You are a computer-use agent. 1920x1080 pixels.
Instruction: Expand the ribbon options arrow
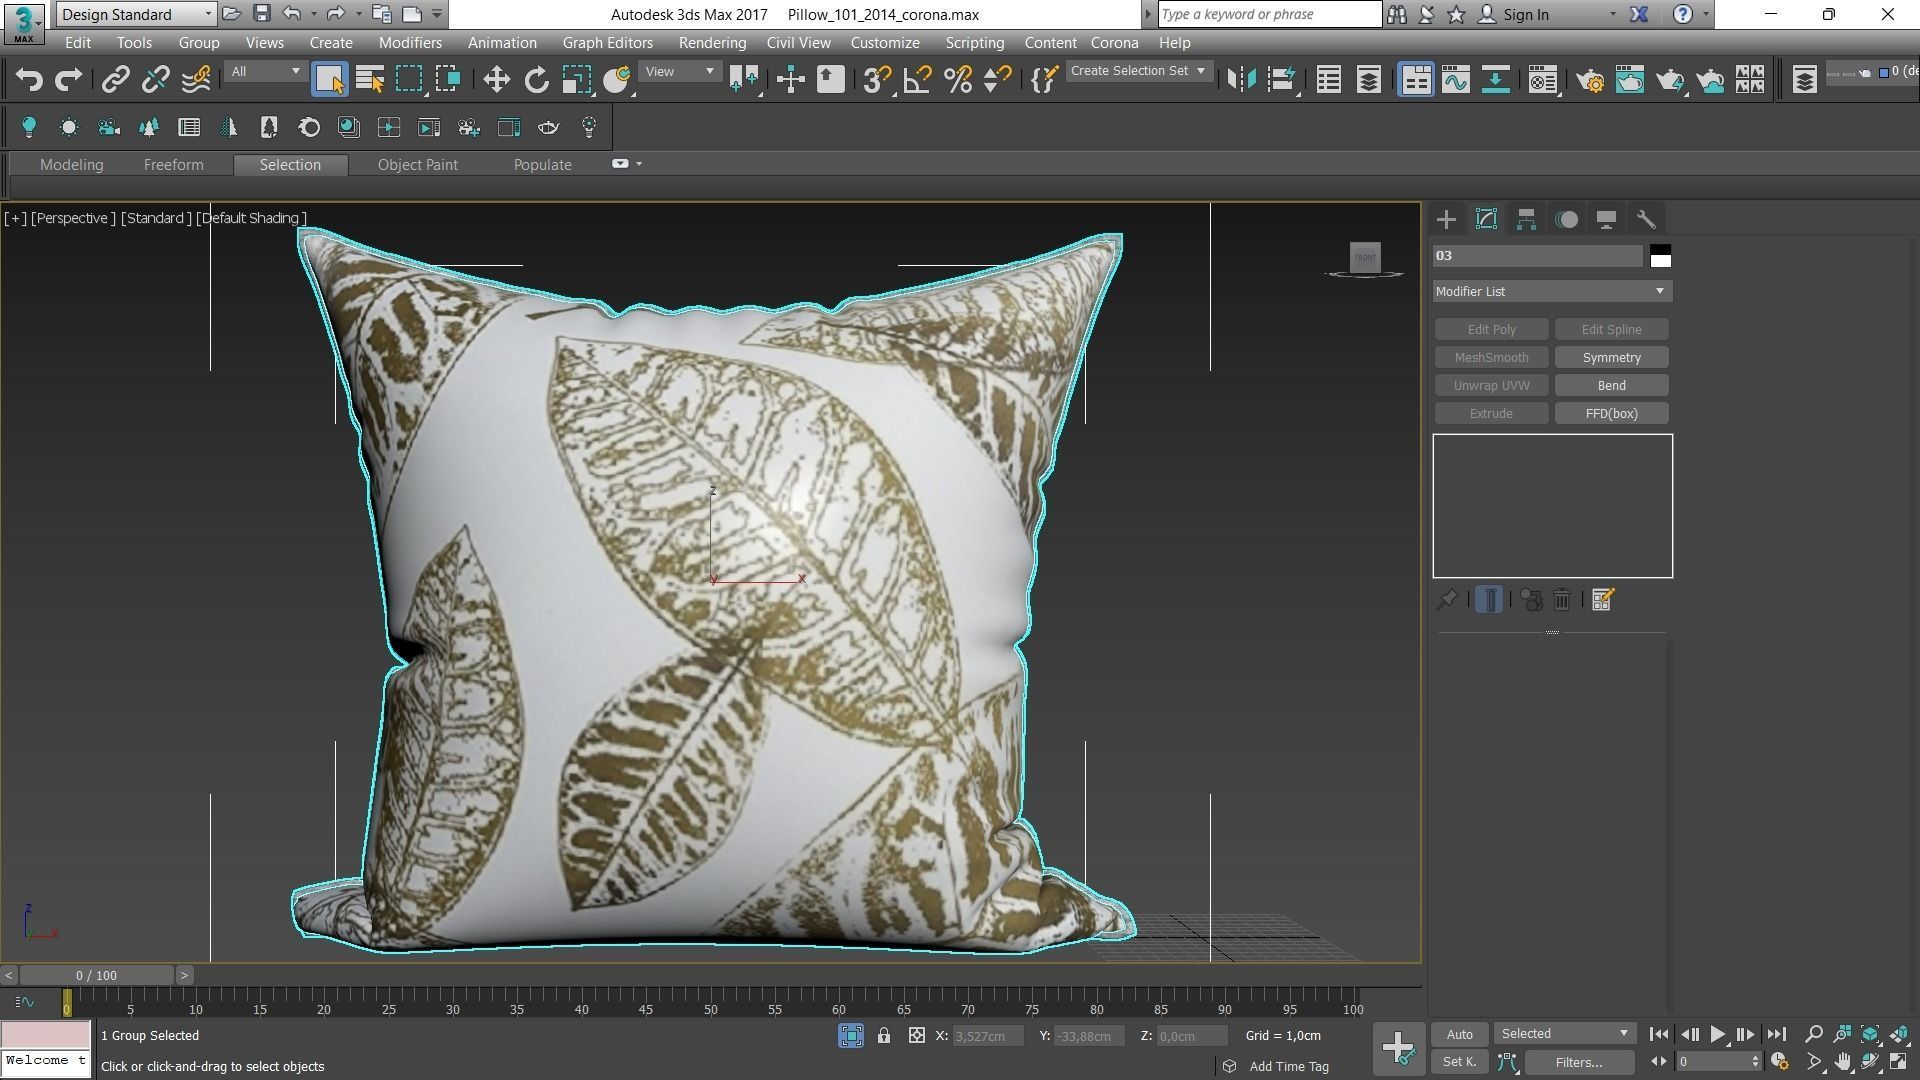pos(639,164)
